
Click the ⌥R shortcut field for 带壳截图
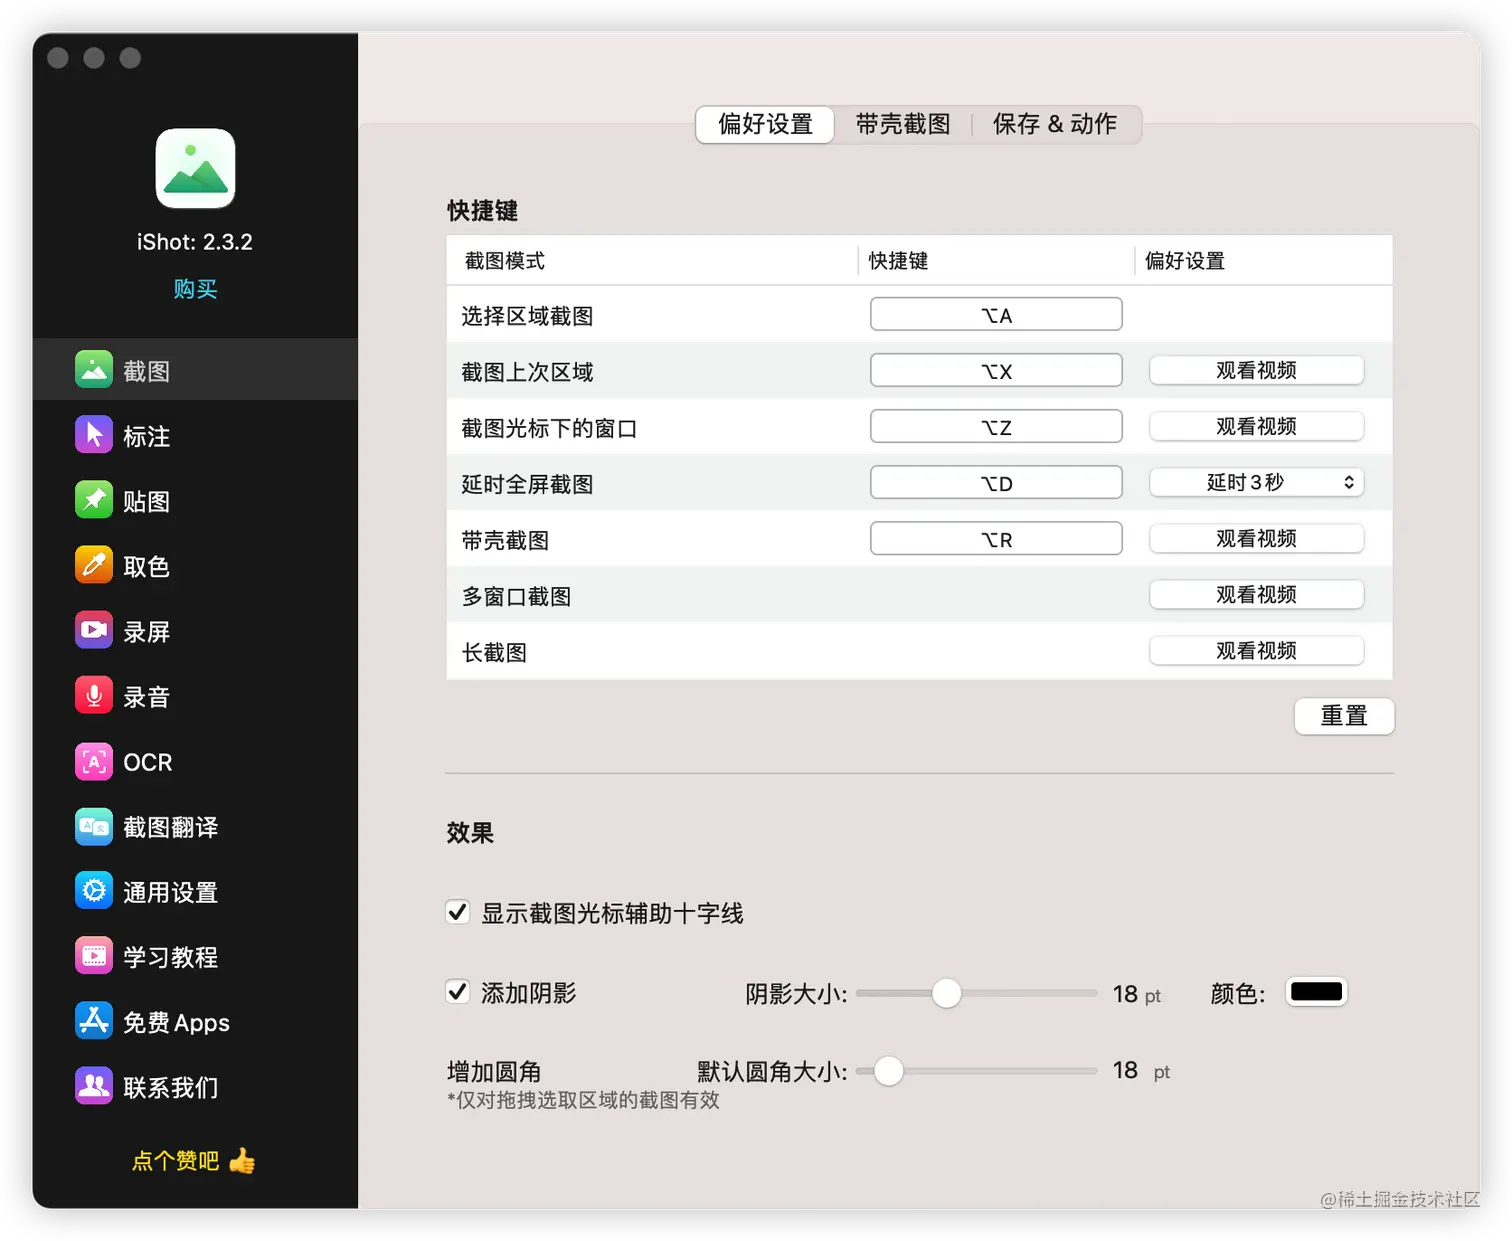click(x=996, y=538)
